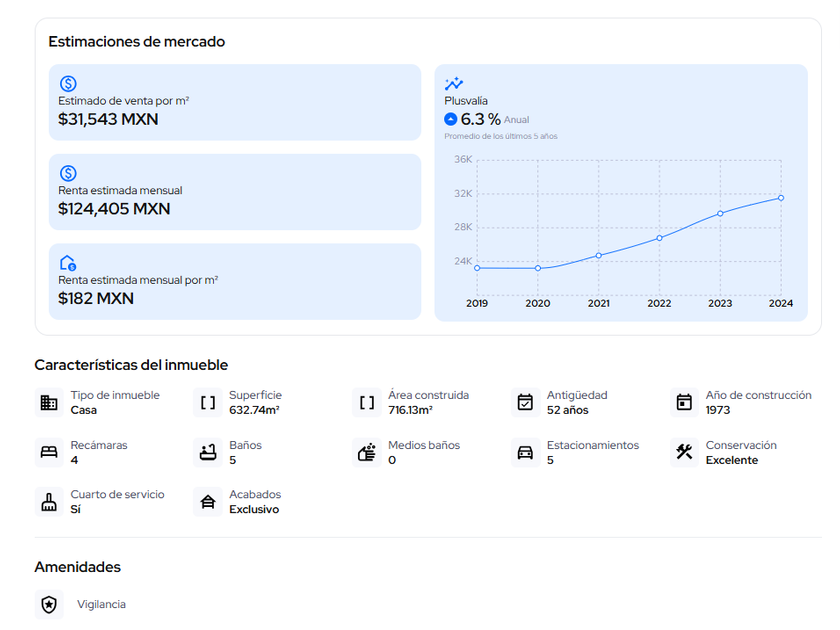The image size is (840, 630).
Task: Click the Renta estimada mensual label
Action: 120,190
